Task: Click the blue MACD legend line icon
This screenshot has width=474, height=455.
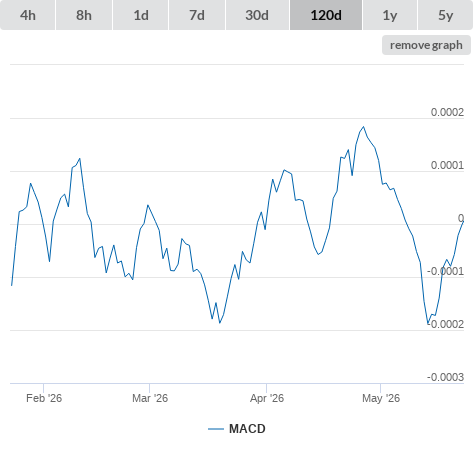Action: pyautogui.click(x=216, y=429)
